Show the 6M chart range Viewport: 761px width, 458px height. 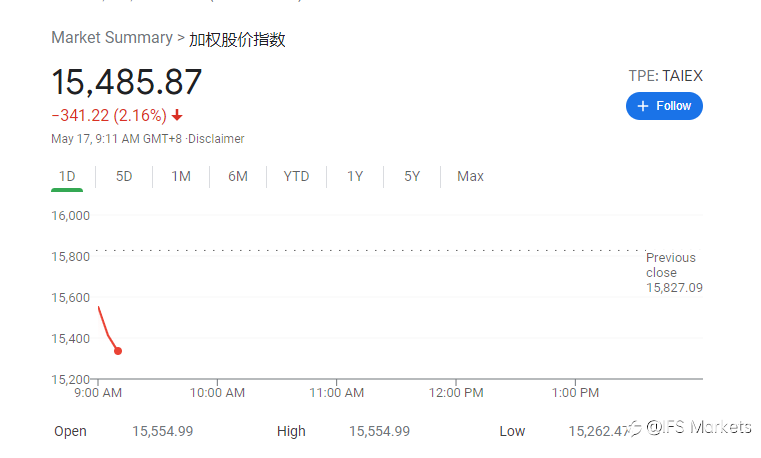pyautogui.click(x=238, y=176)
